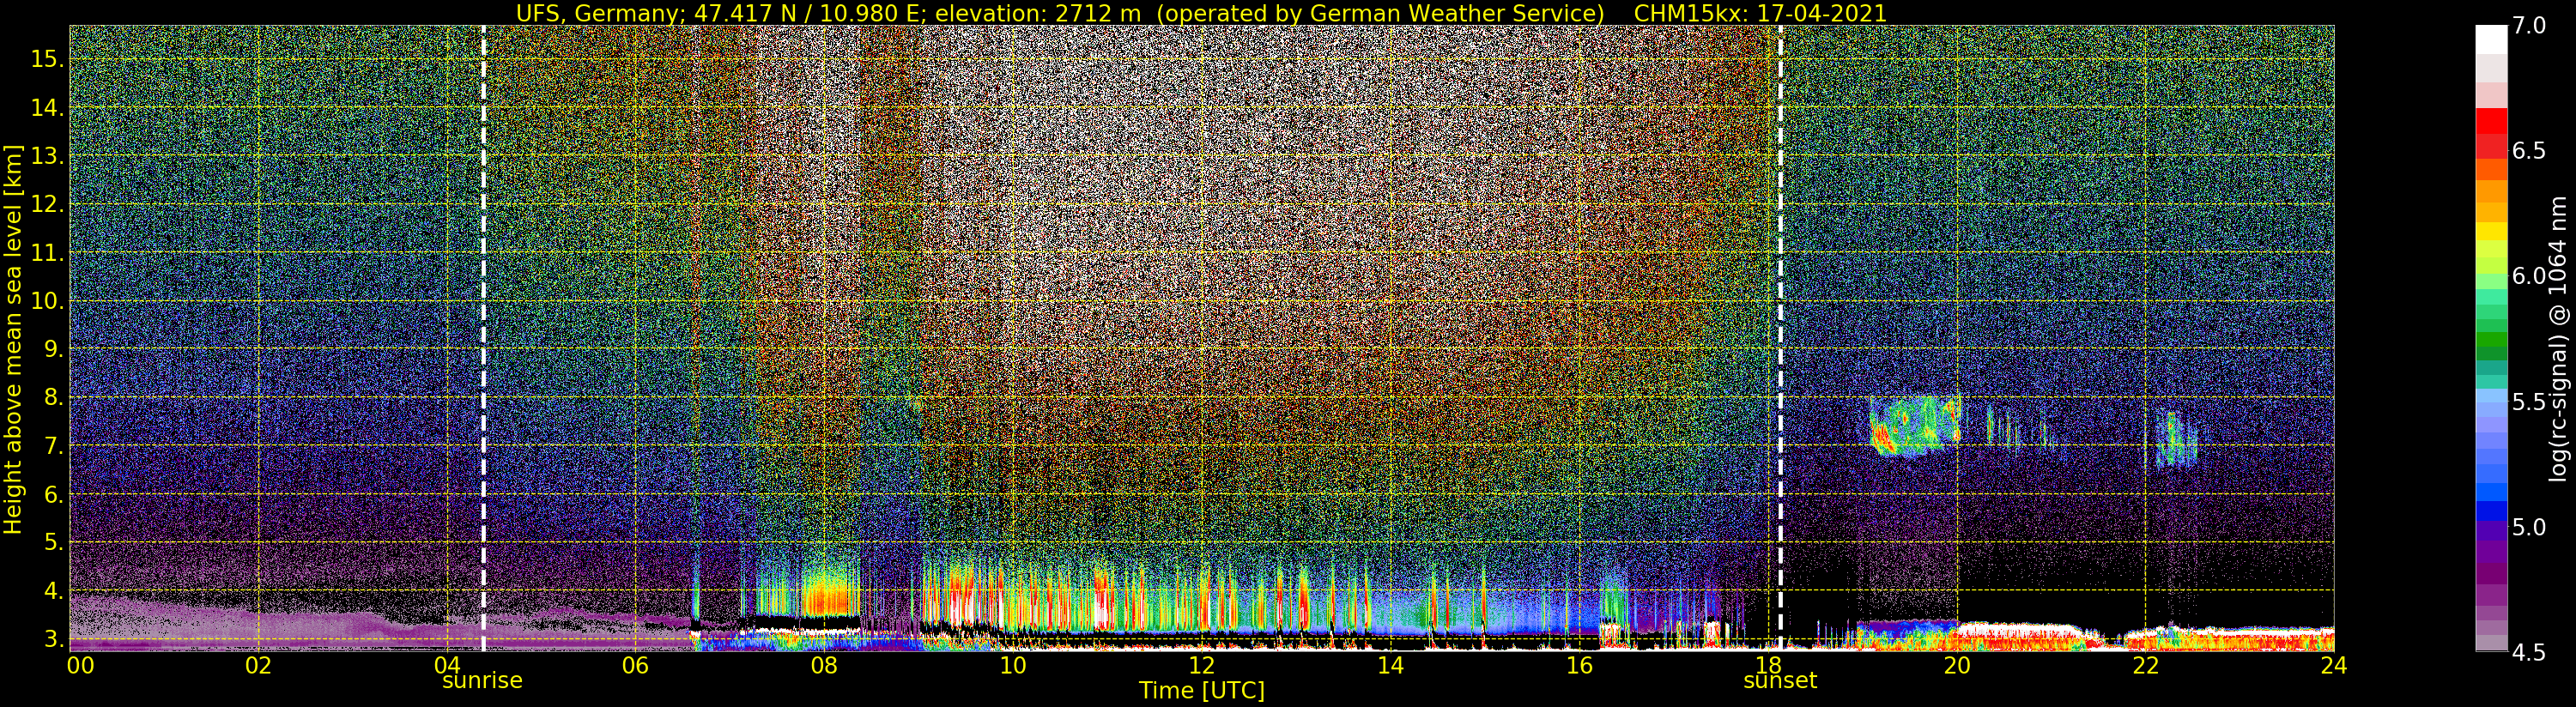Click the time tick label '22'
Image resolution: width=2576 pixels, height=707 pixels.
2145,666
